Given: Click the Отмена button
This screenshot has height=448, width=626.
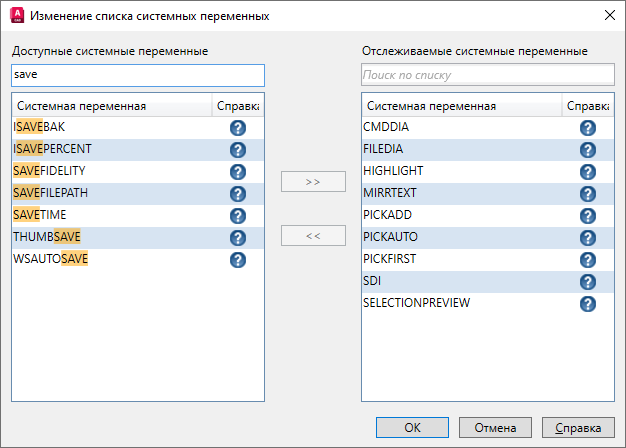Looking at the screenshot, I should pos(495,427).
